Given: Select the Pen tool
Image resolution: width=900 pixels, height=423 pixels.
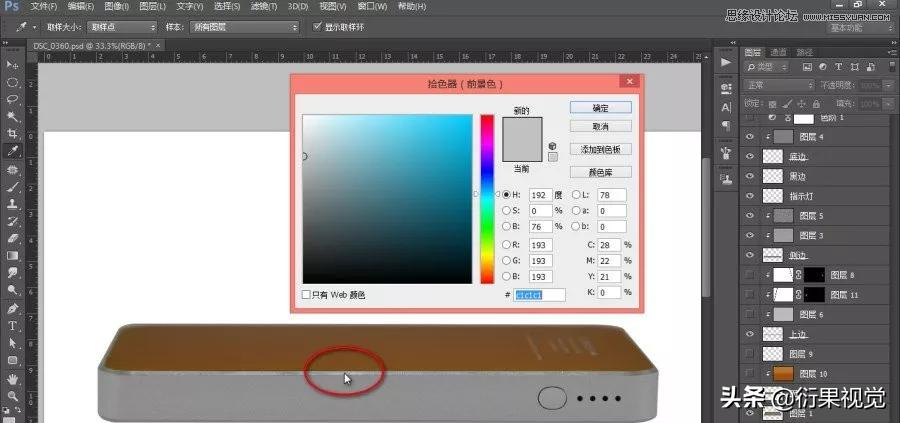Looking at the screenshot, I should (x=12, y=309).
